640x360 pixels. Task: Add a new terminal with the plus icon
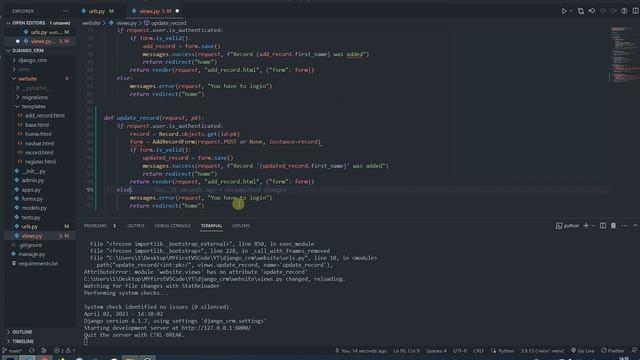coord(586,226)
